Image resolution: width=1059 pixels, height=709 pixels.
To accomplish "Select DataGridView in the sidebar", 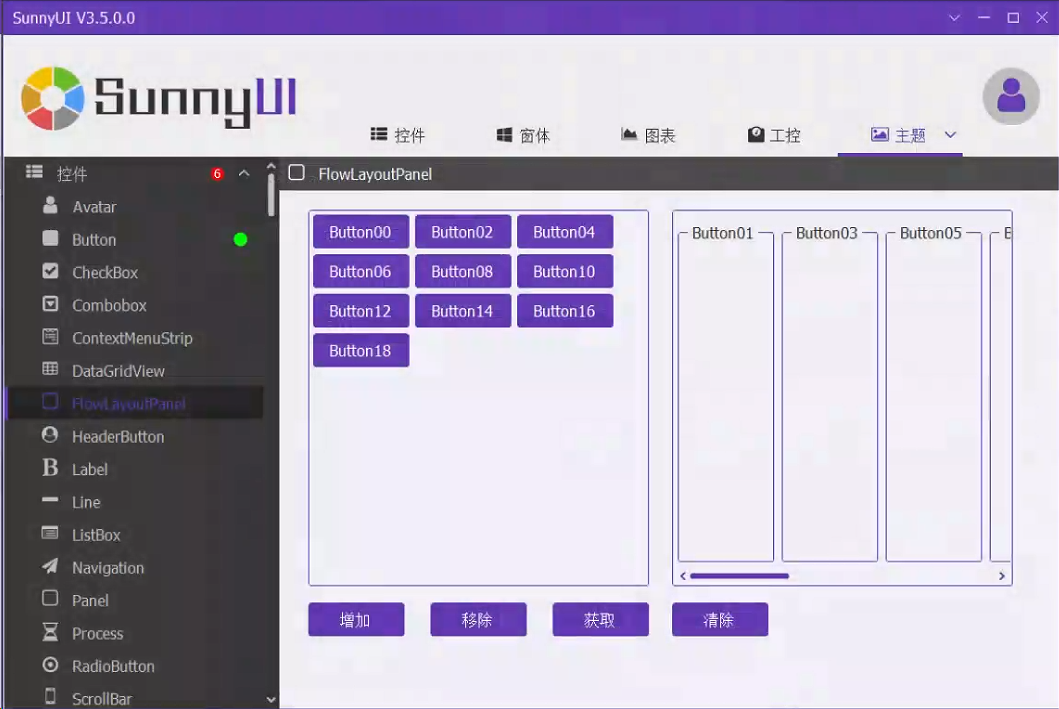I will (x=134, y=371).
